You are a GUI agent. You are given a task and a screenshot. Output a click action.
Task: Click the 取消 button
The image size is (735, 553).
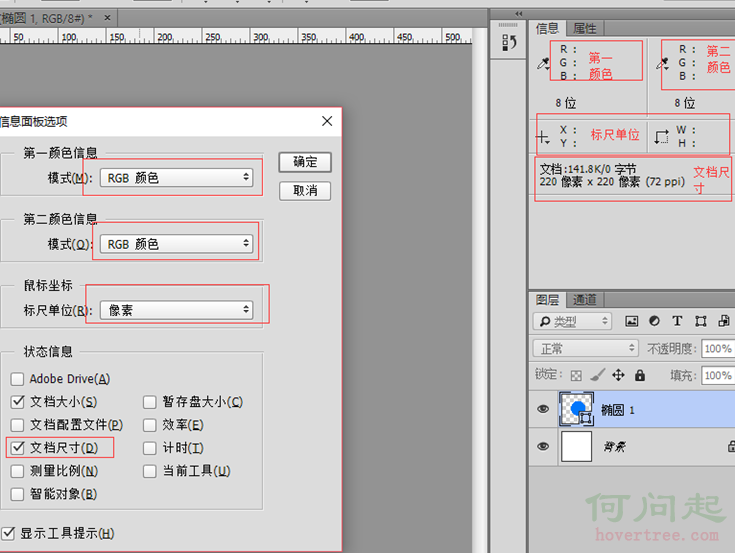305,191
